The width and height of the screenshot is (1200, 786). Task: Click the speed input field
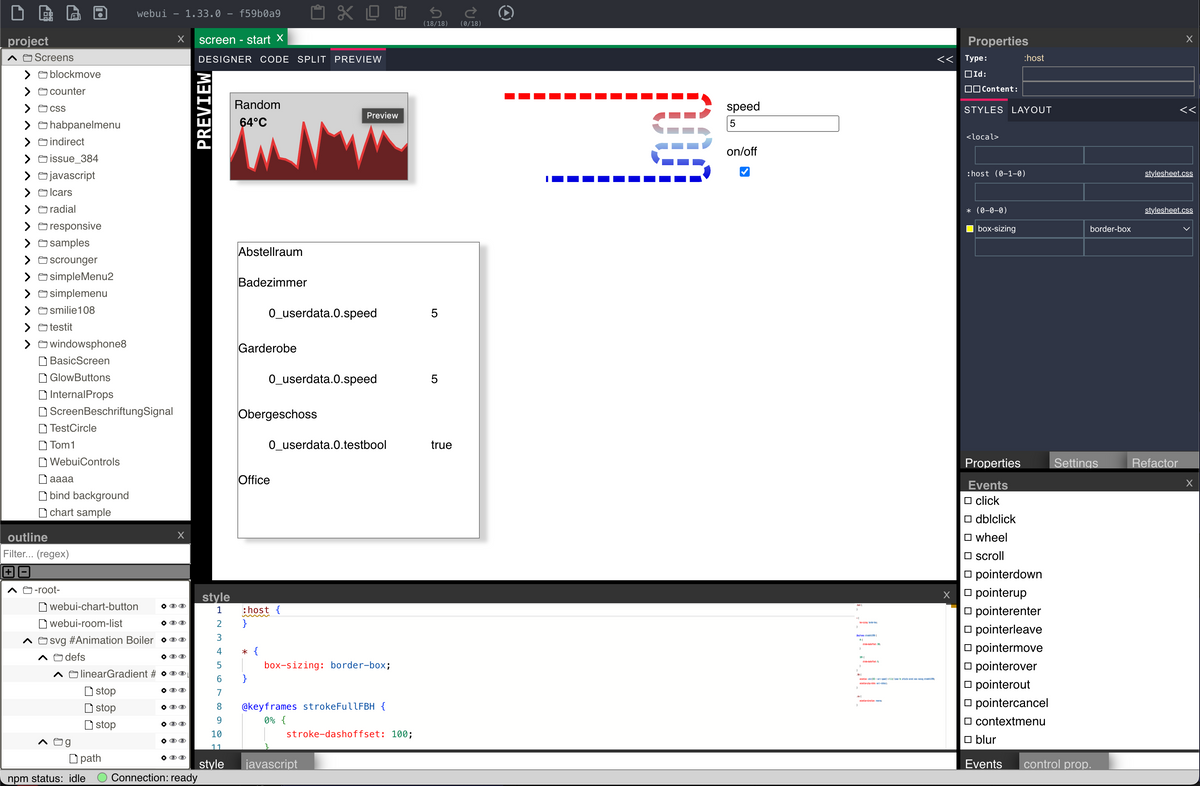coord(782,124)
